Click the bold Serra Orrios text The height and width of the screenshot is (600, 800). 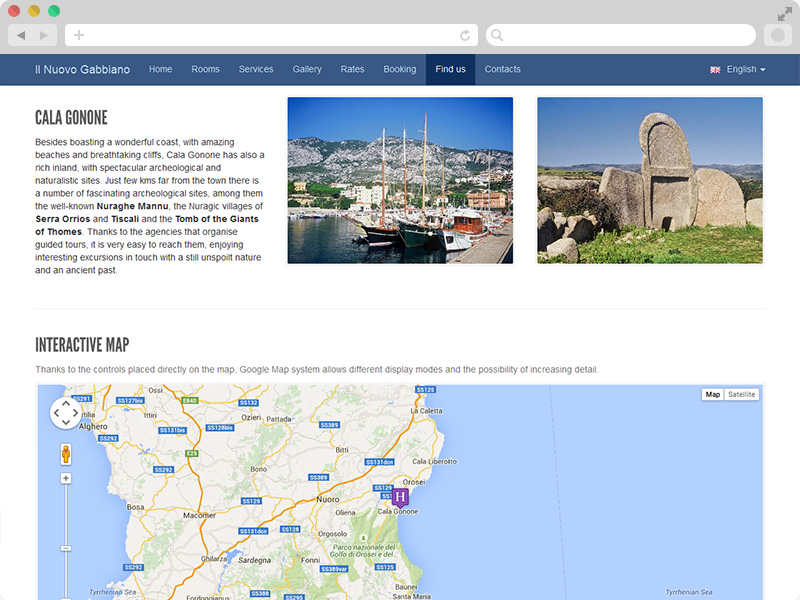[x=63, y=219]
